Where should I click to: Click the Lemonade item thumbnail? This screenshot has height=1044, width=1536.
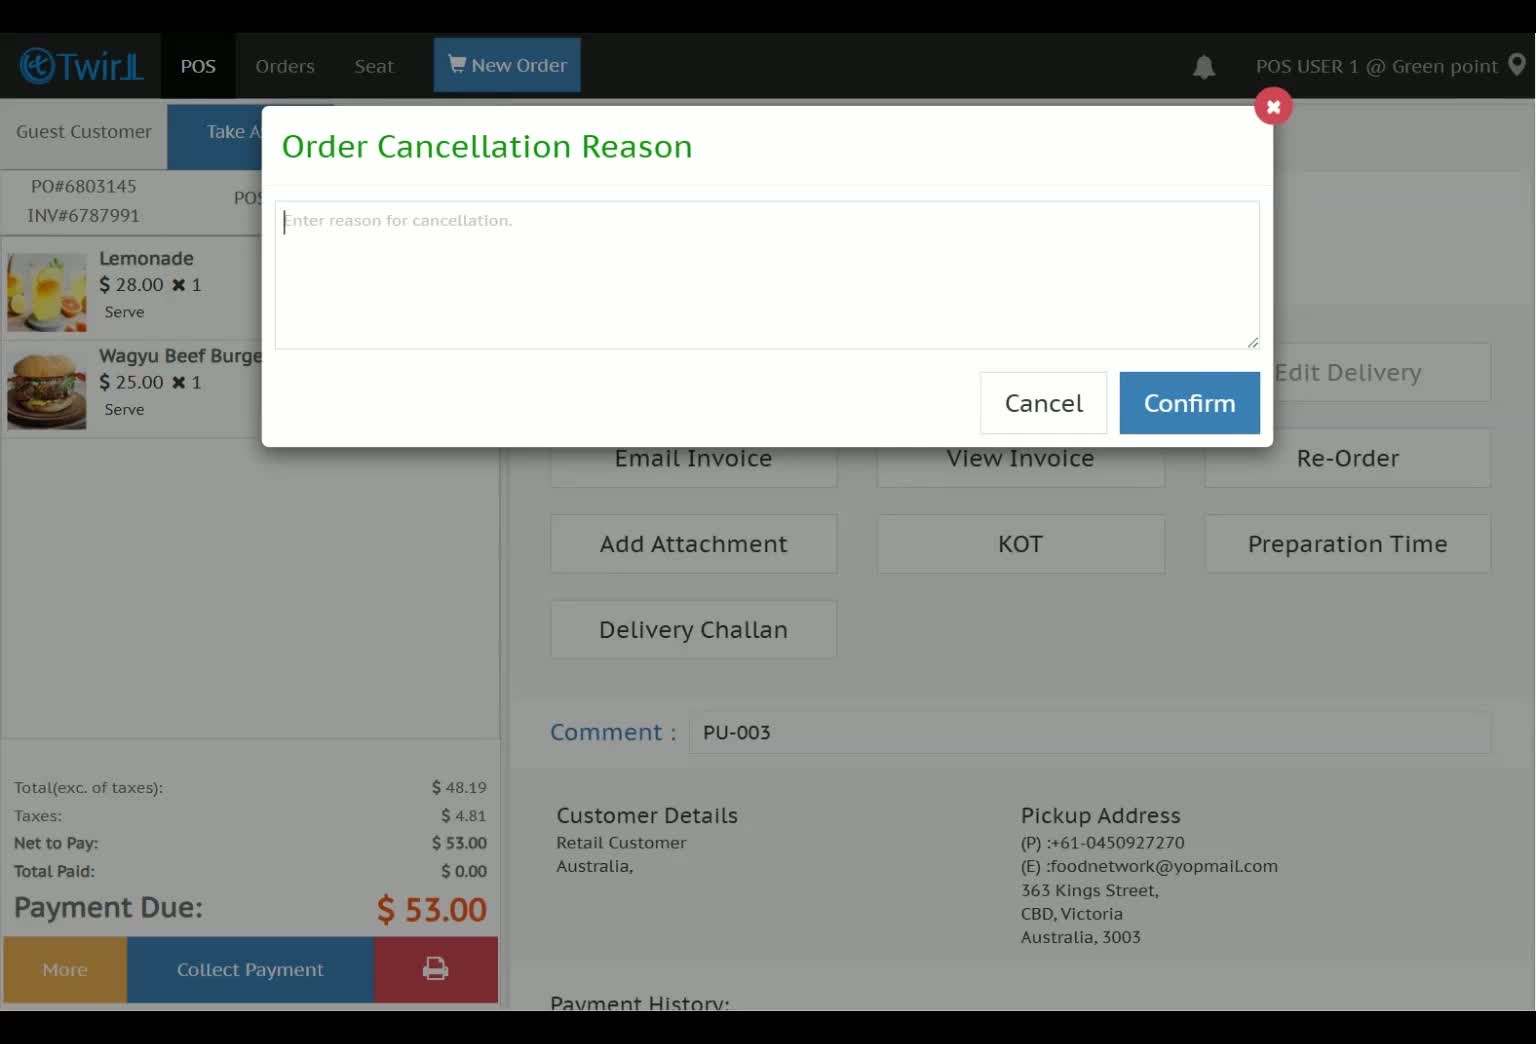point(47,292)
